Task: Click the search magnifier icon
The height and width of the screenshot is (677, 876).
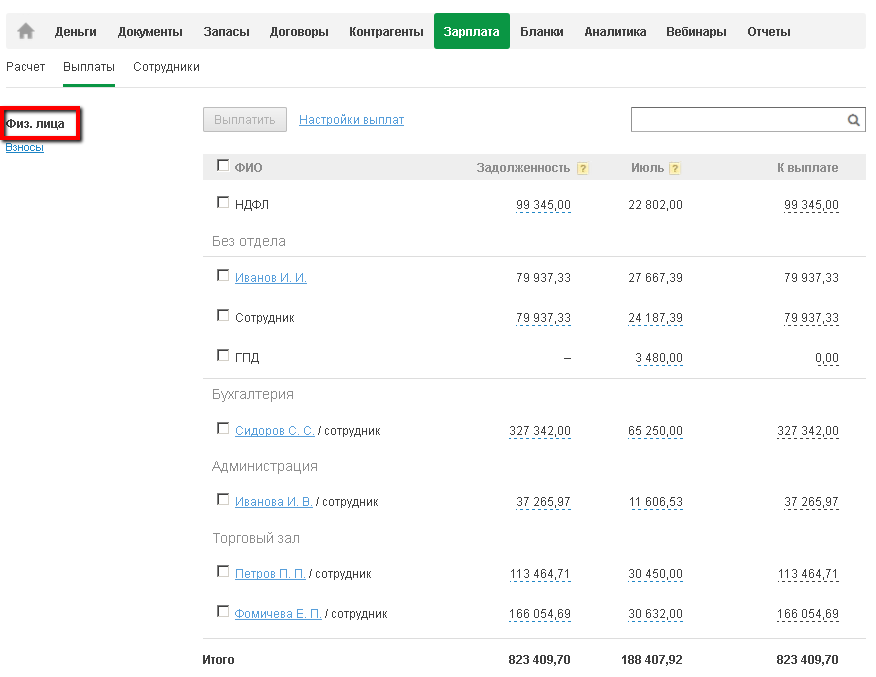Action: point(854,120)
